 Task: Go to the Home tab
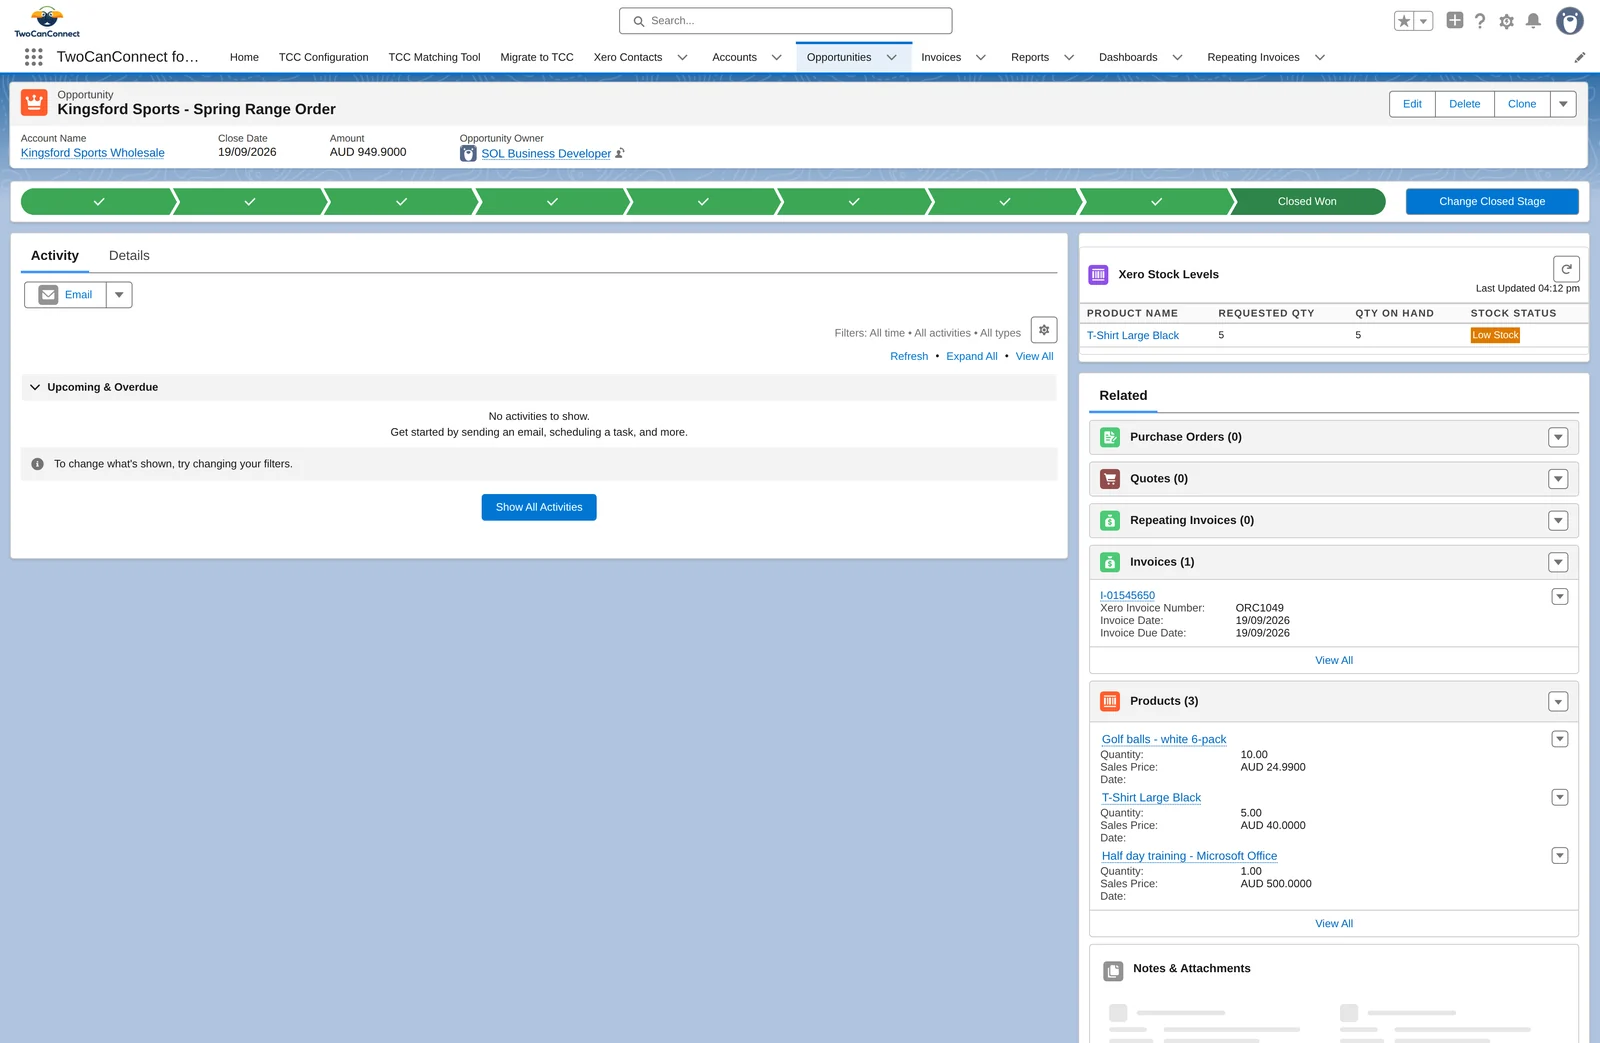(244, 57)
